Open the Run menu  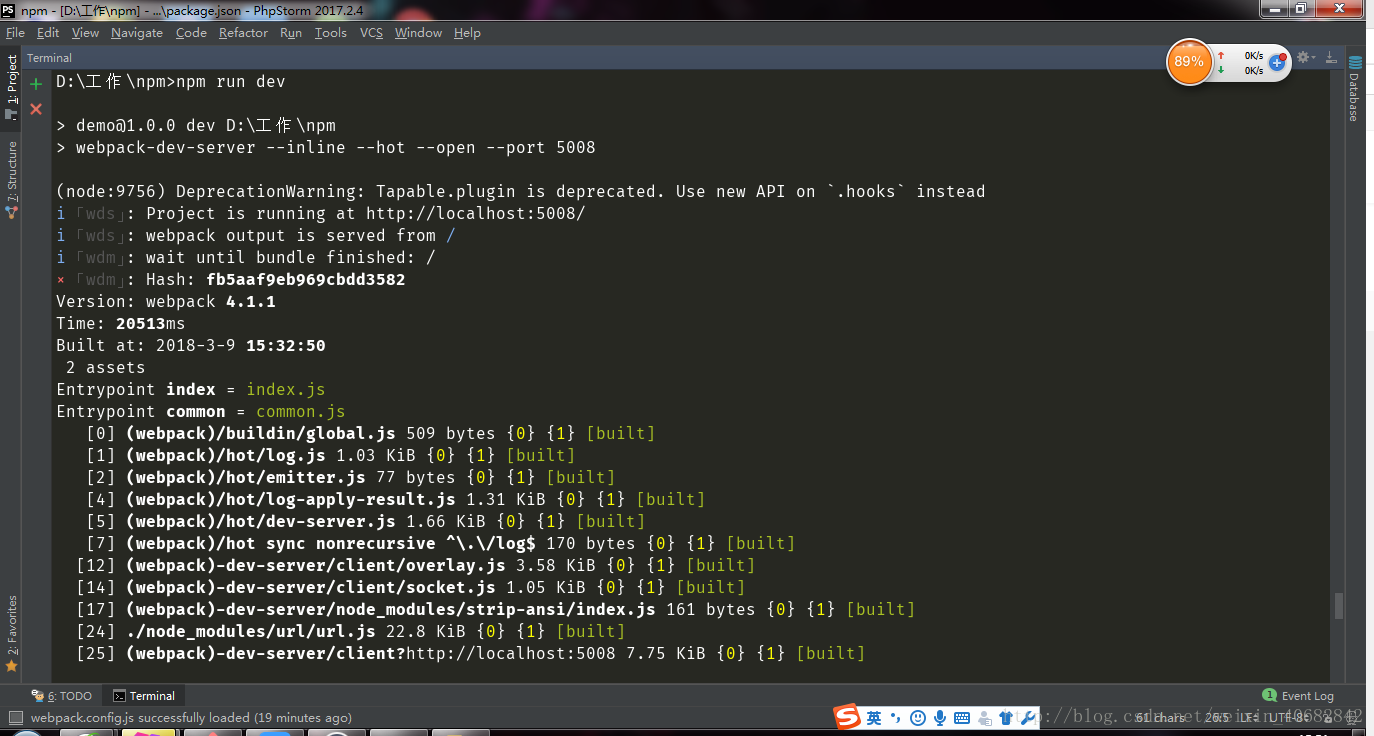coord(291,33)
